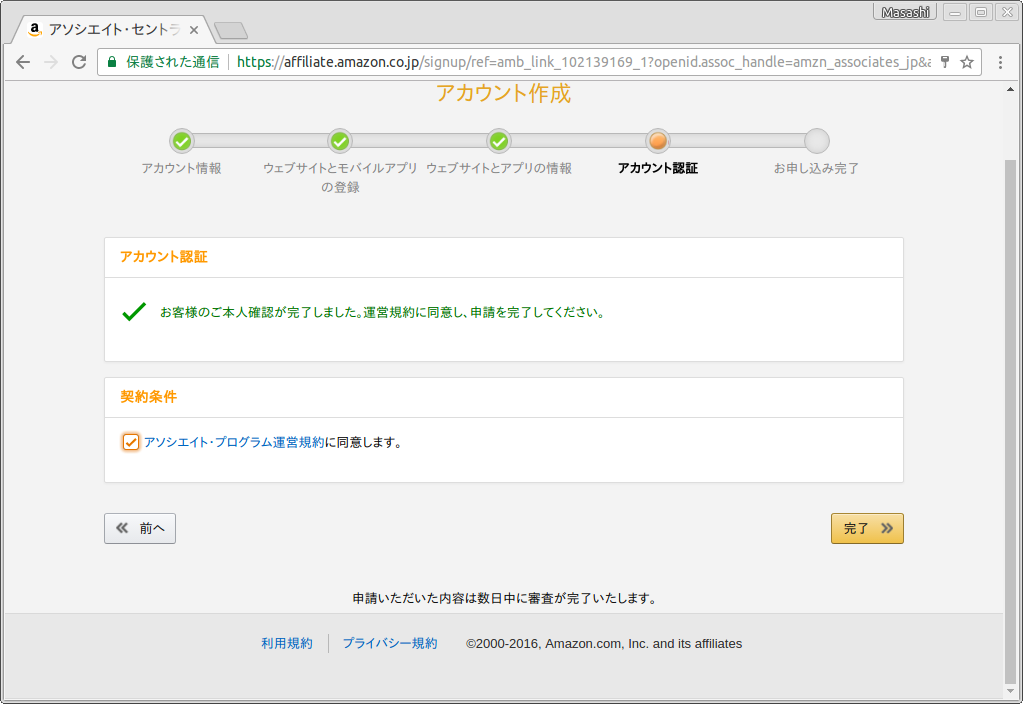This screenshot has height=704, width=1023.
Task: Click the grey お申し込み完了 step circle
Action: tap(816, 141)
